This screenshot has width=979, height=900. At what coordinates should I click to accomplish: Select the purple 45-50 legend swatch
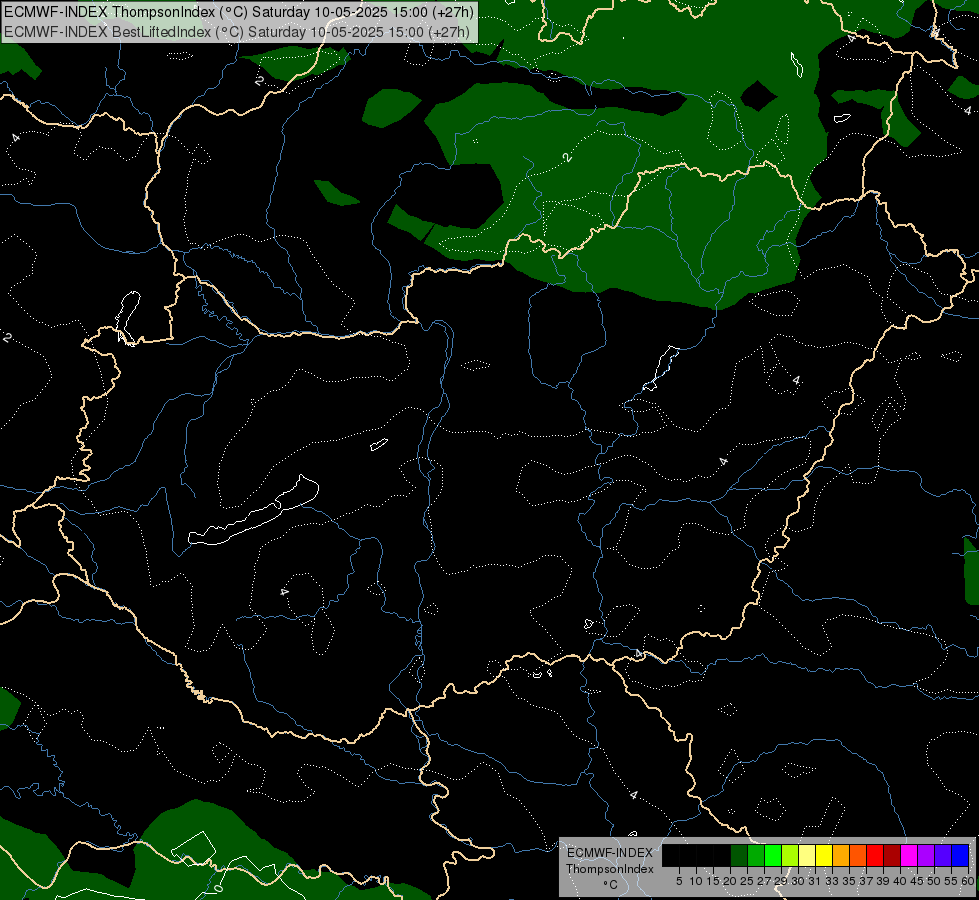click(925, 855)
